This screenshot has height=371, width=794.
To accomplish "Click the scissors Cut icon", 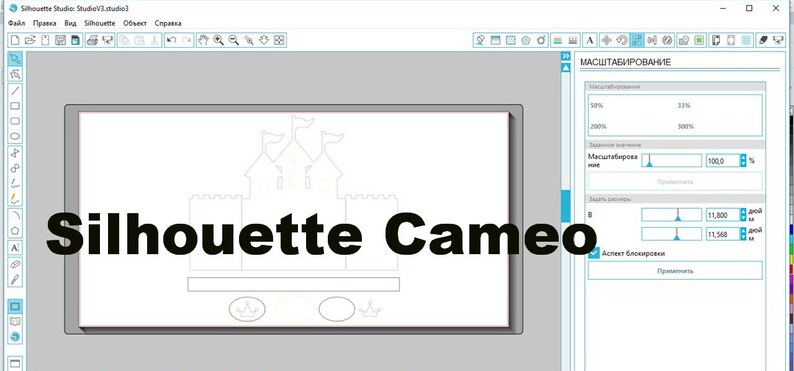I will pyautogui.click(x=154, y=40).
